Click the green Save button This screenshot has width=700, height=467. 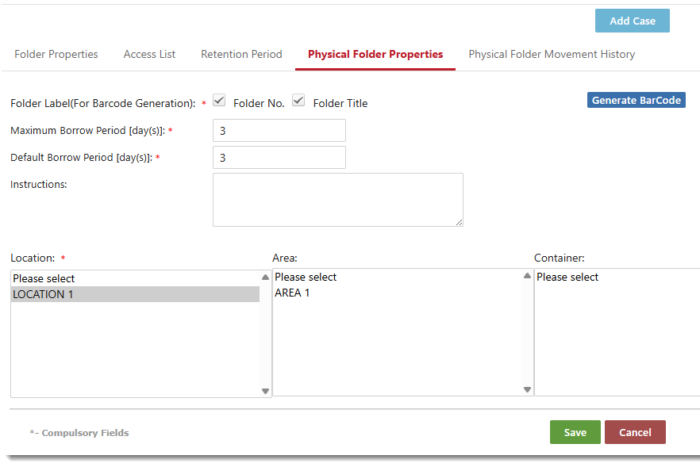(x=575, y=432)
